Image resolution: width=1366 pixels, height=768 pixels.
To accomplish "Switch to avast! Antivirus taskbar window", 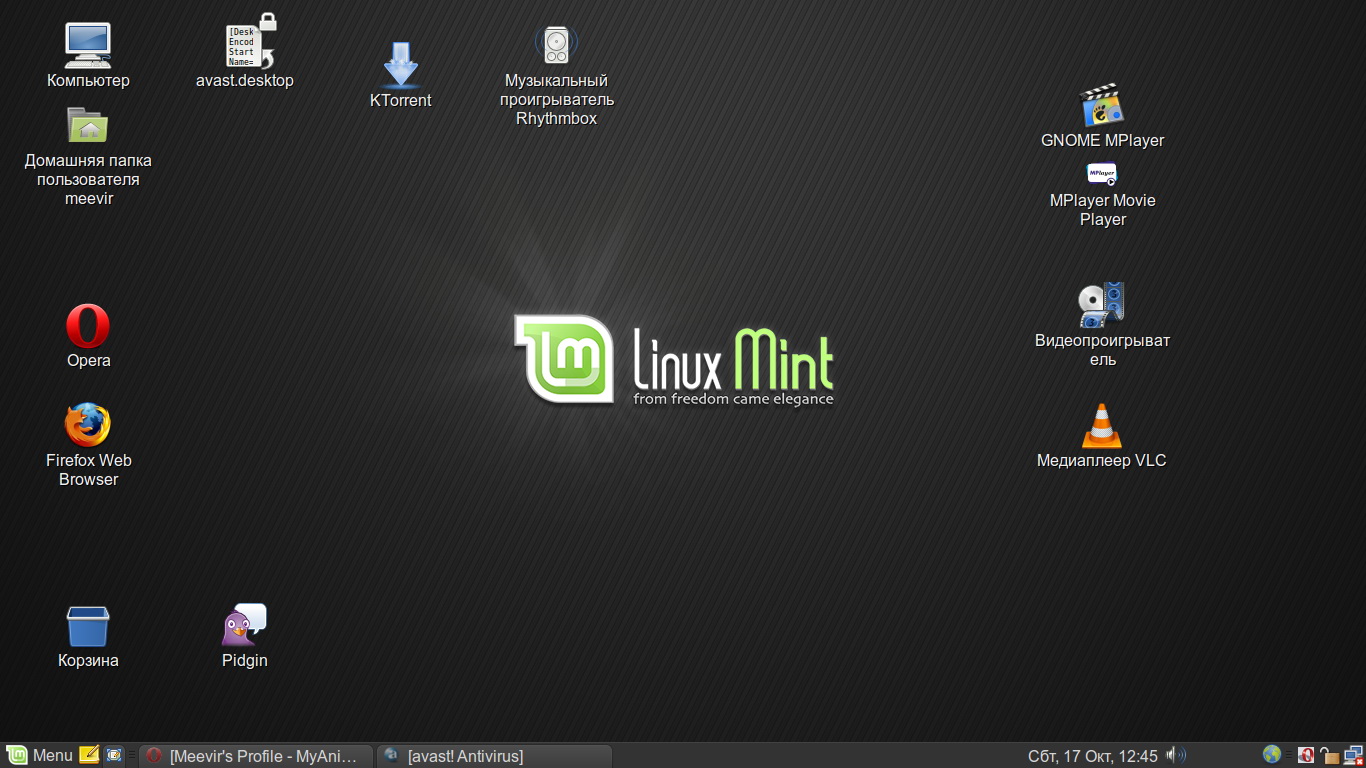I will (494, 756).
